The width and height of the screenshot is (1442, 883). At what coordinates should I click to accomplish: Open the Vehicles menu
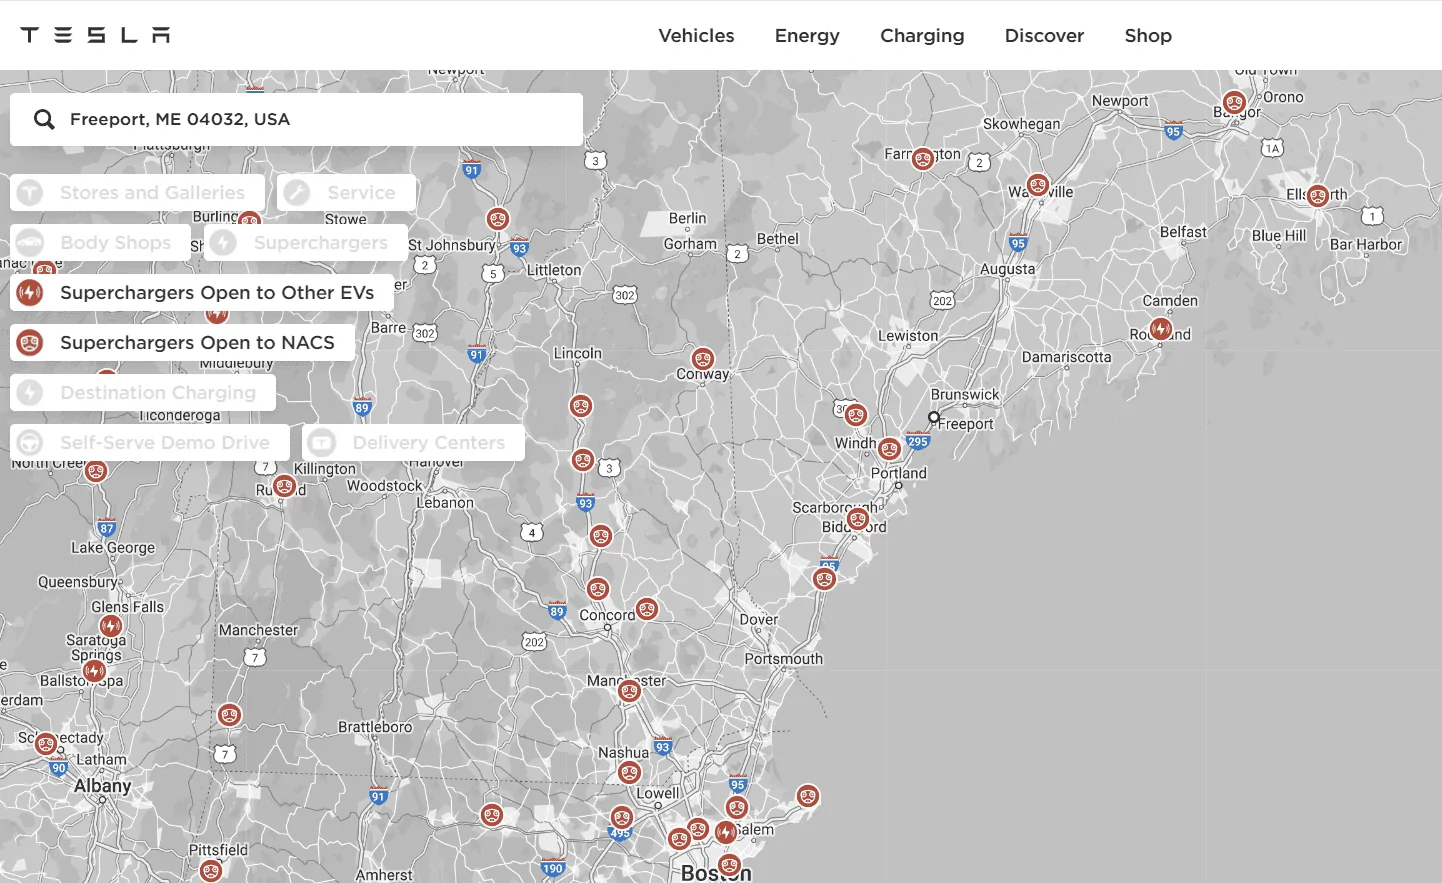696,35
